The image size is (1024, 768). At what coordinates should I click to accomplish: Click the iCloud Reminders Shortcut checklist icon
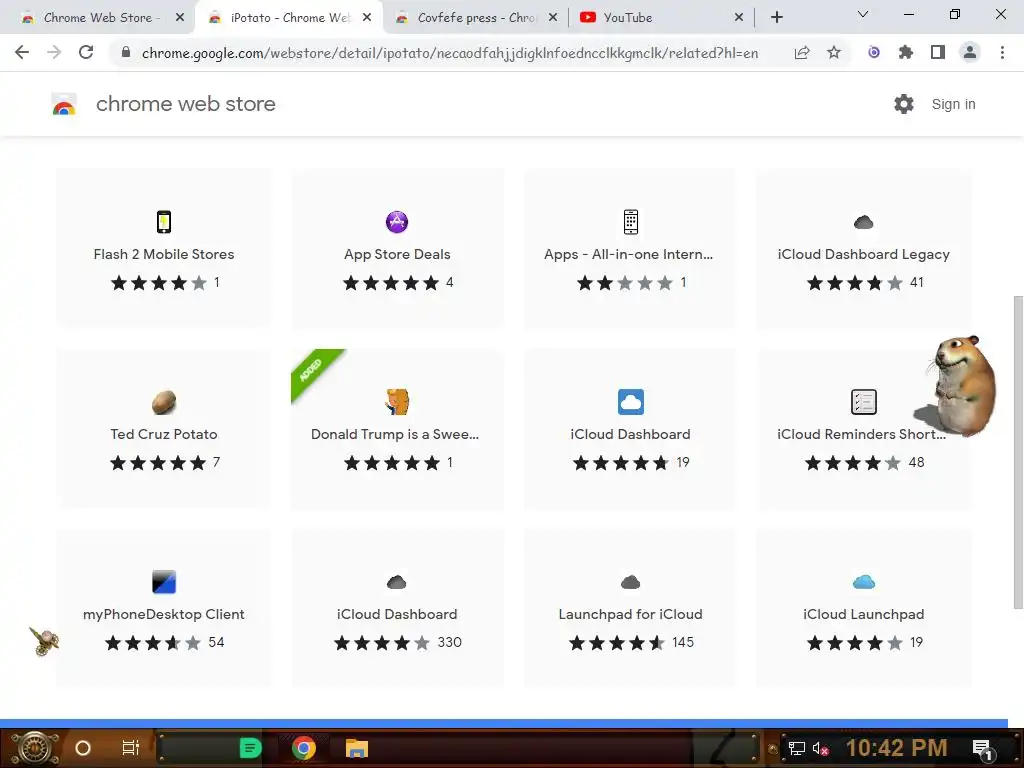[x=863, y=402]
